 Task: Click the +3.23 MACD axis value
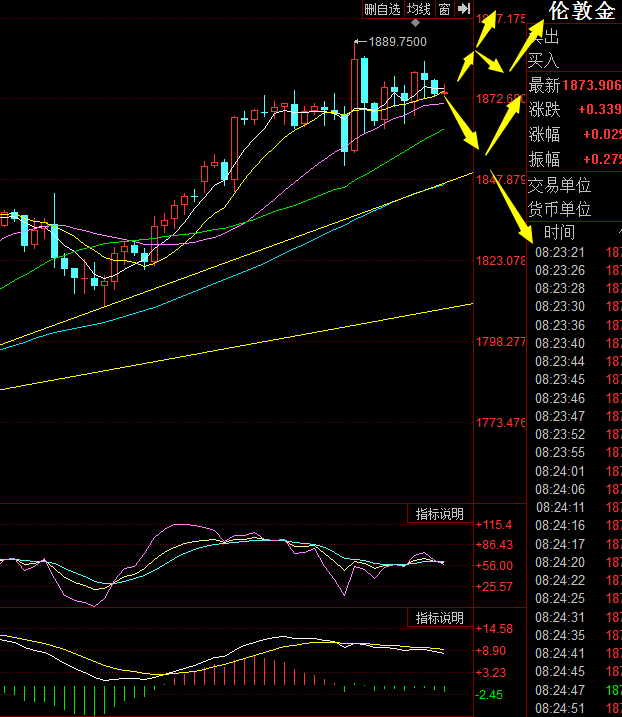pyautogui.click(x=491, y=673)
